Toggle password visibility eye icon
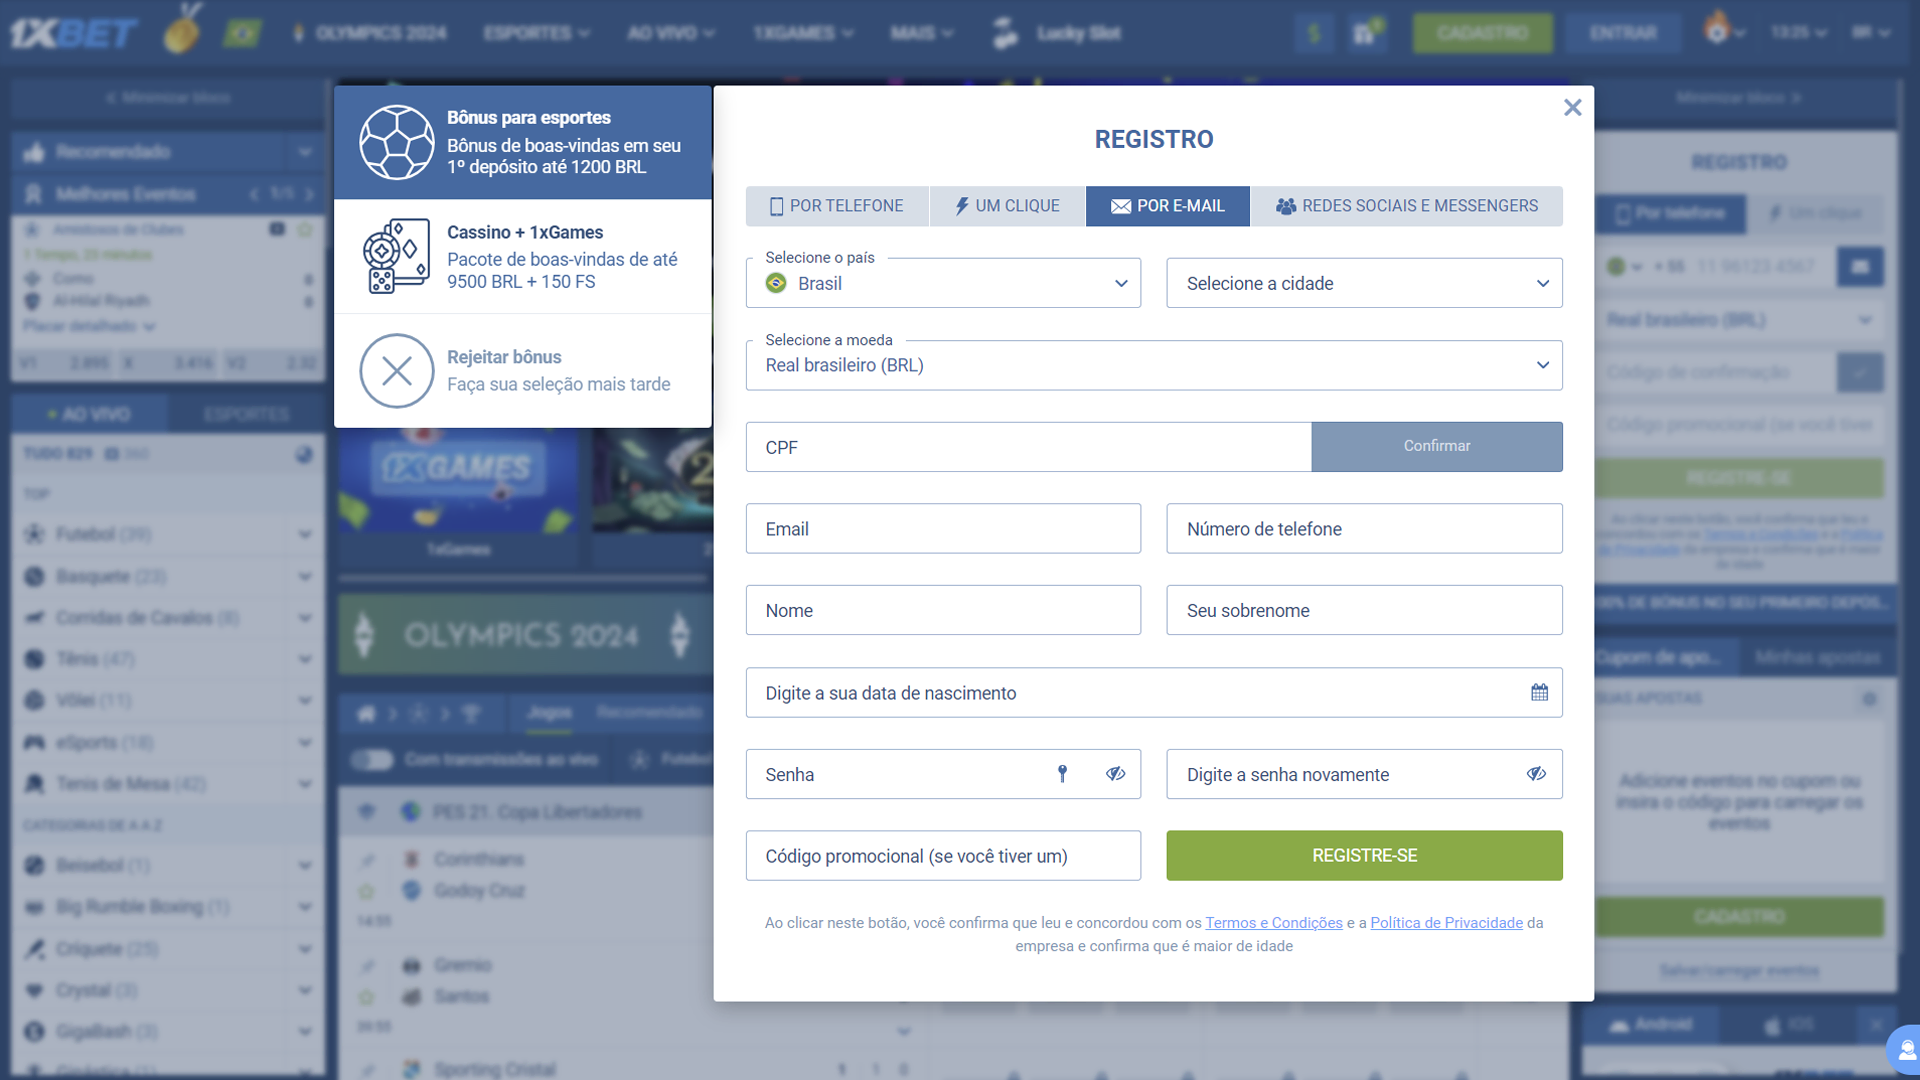Image resolution: width=1920 pixels, height=1080 pixels. pos(1116,774)
